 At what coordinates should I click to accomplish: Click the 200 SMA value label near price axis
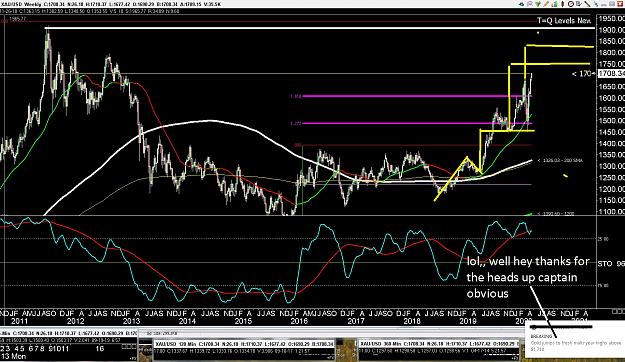tap(560, 160)
